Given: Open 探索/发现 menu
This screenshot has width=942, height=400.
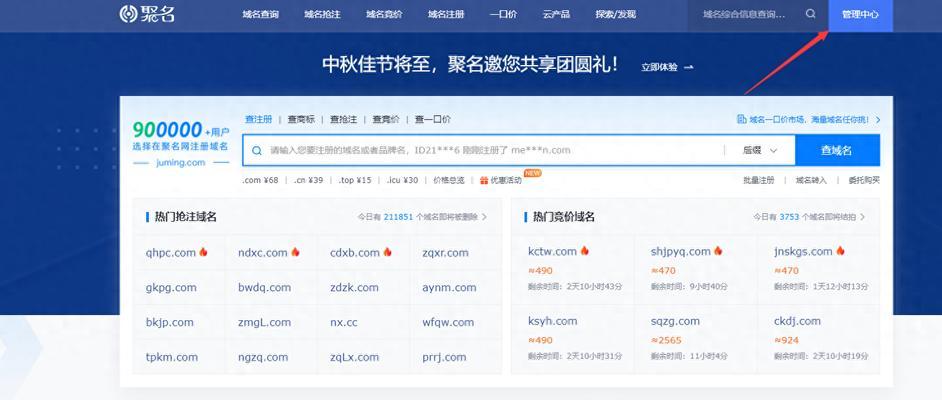Looking at the screenshot, I should (x=616, y=14).
